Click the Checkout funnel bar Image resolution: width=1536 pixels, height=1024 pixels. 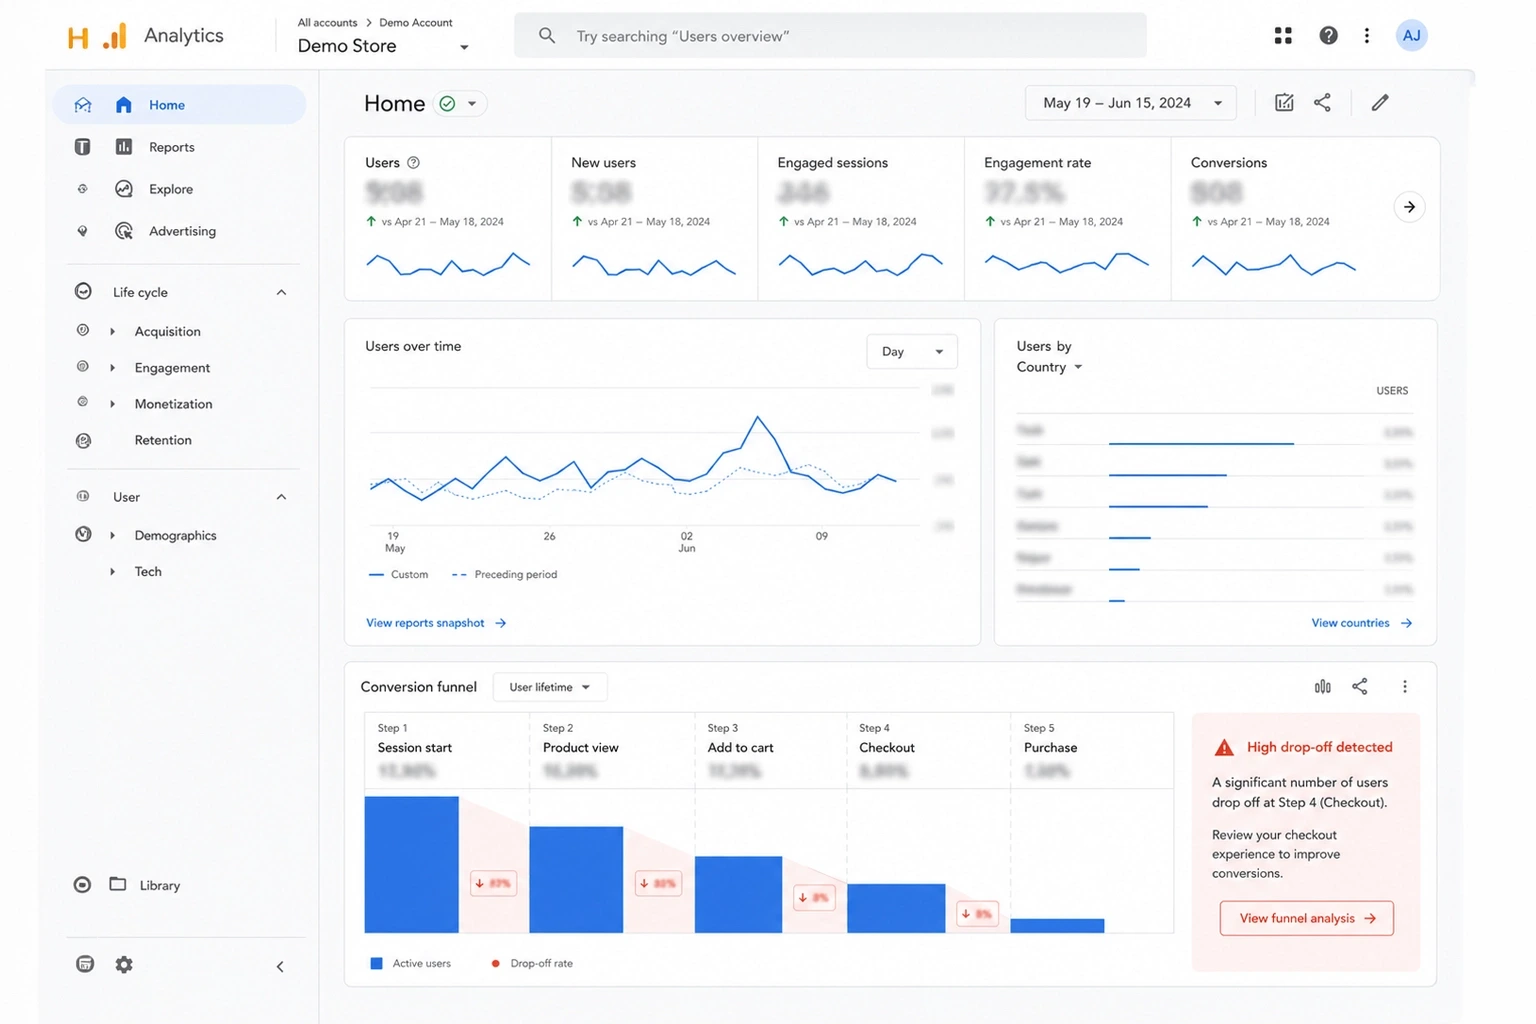896,908
